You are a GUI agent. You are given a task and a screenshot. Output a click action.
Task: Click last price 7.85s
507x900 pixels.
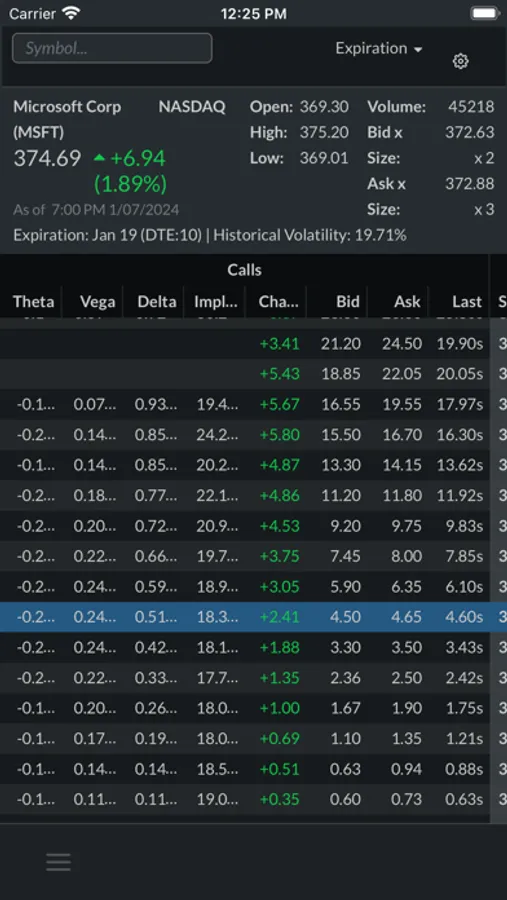(463, 557)
